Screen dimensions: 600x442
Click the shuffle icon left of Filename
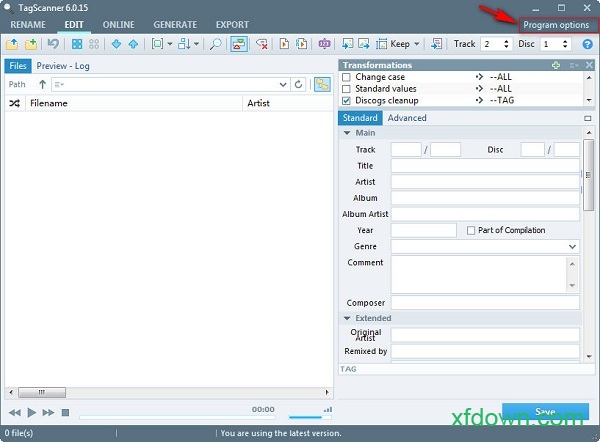pos(15,103)
